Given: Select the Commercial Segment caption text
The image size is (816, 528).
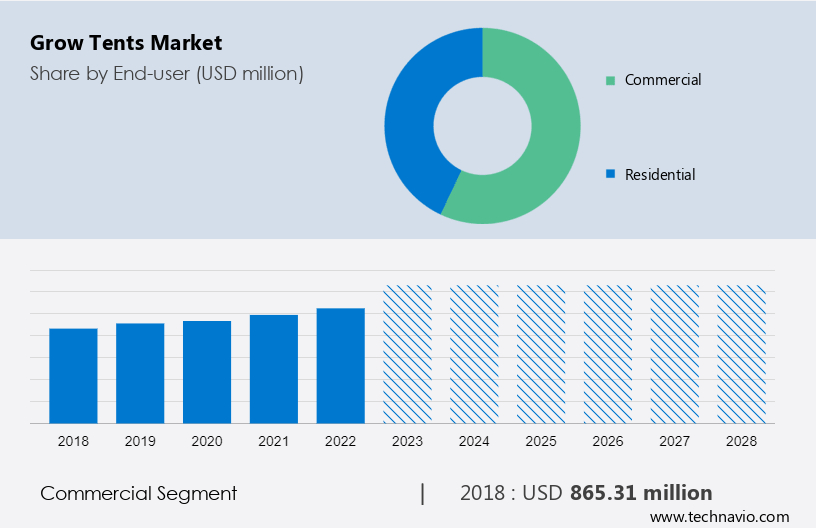Looking at the screenshot, I should [139, 493].
